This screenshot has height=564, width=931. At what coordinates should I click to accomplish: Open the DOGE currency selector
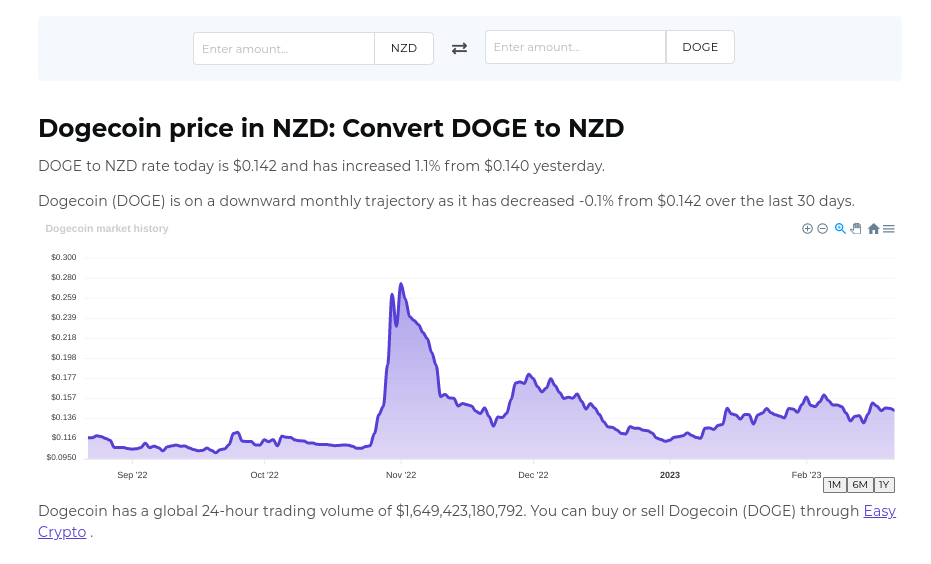700,47
